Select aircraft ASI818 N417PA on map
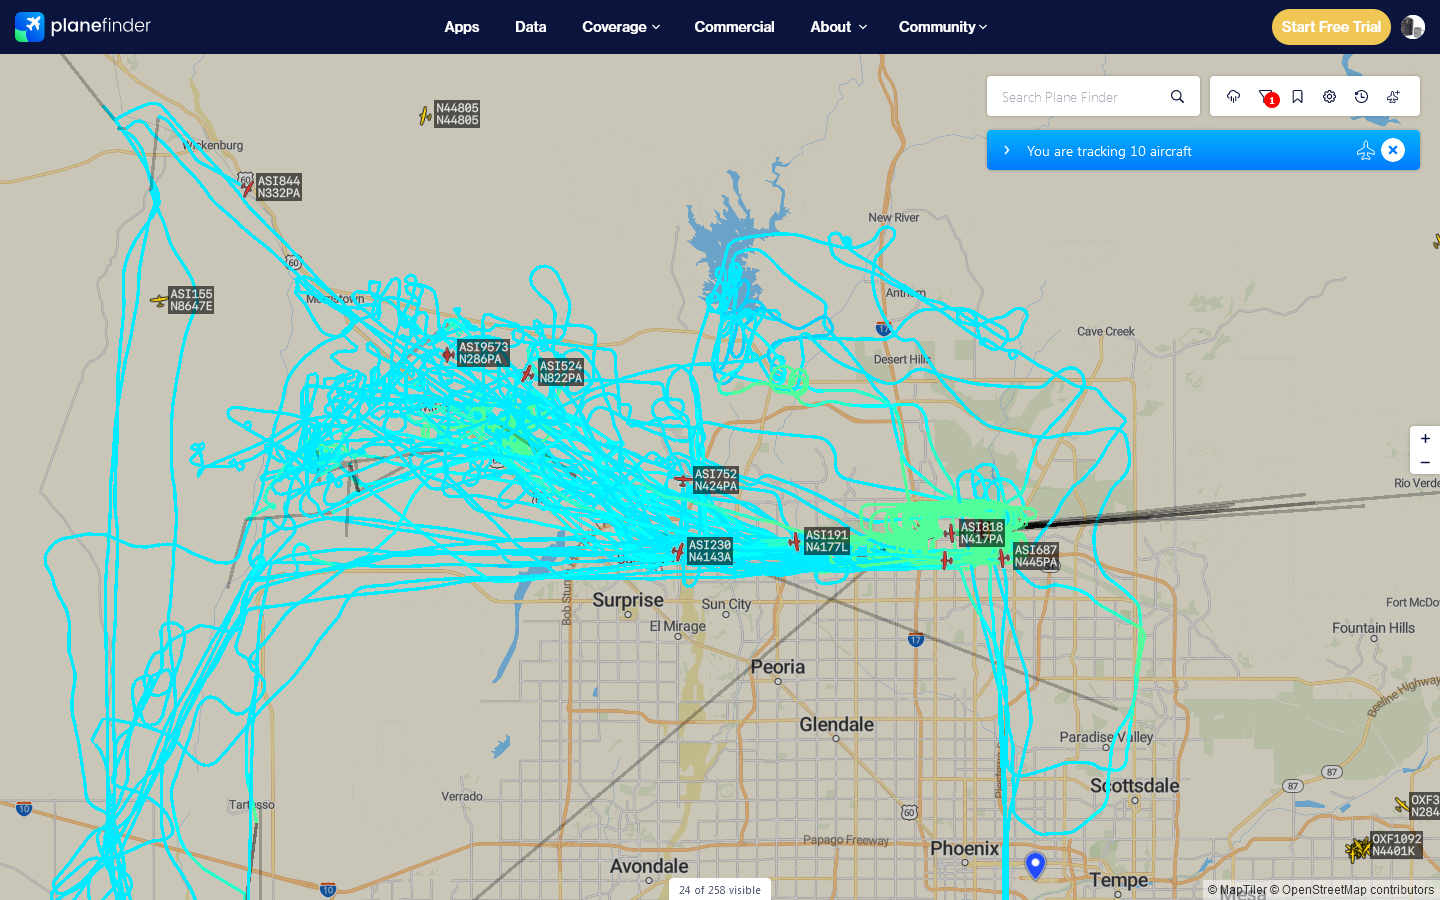This screenshot has height=900, width=1440. point(950,533)
